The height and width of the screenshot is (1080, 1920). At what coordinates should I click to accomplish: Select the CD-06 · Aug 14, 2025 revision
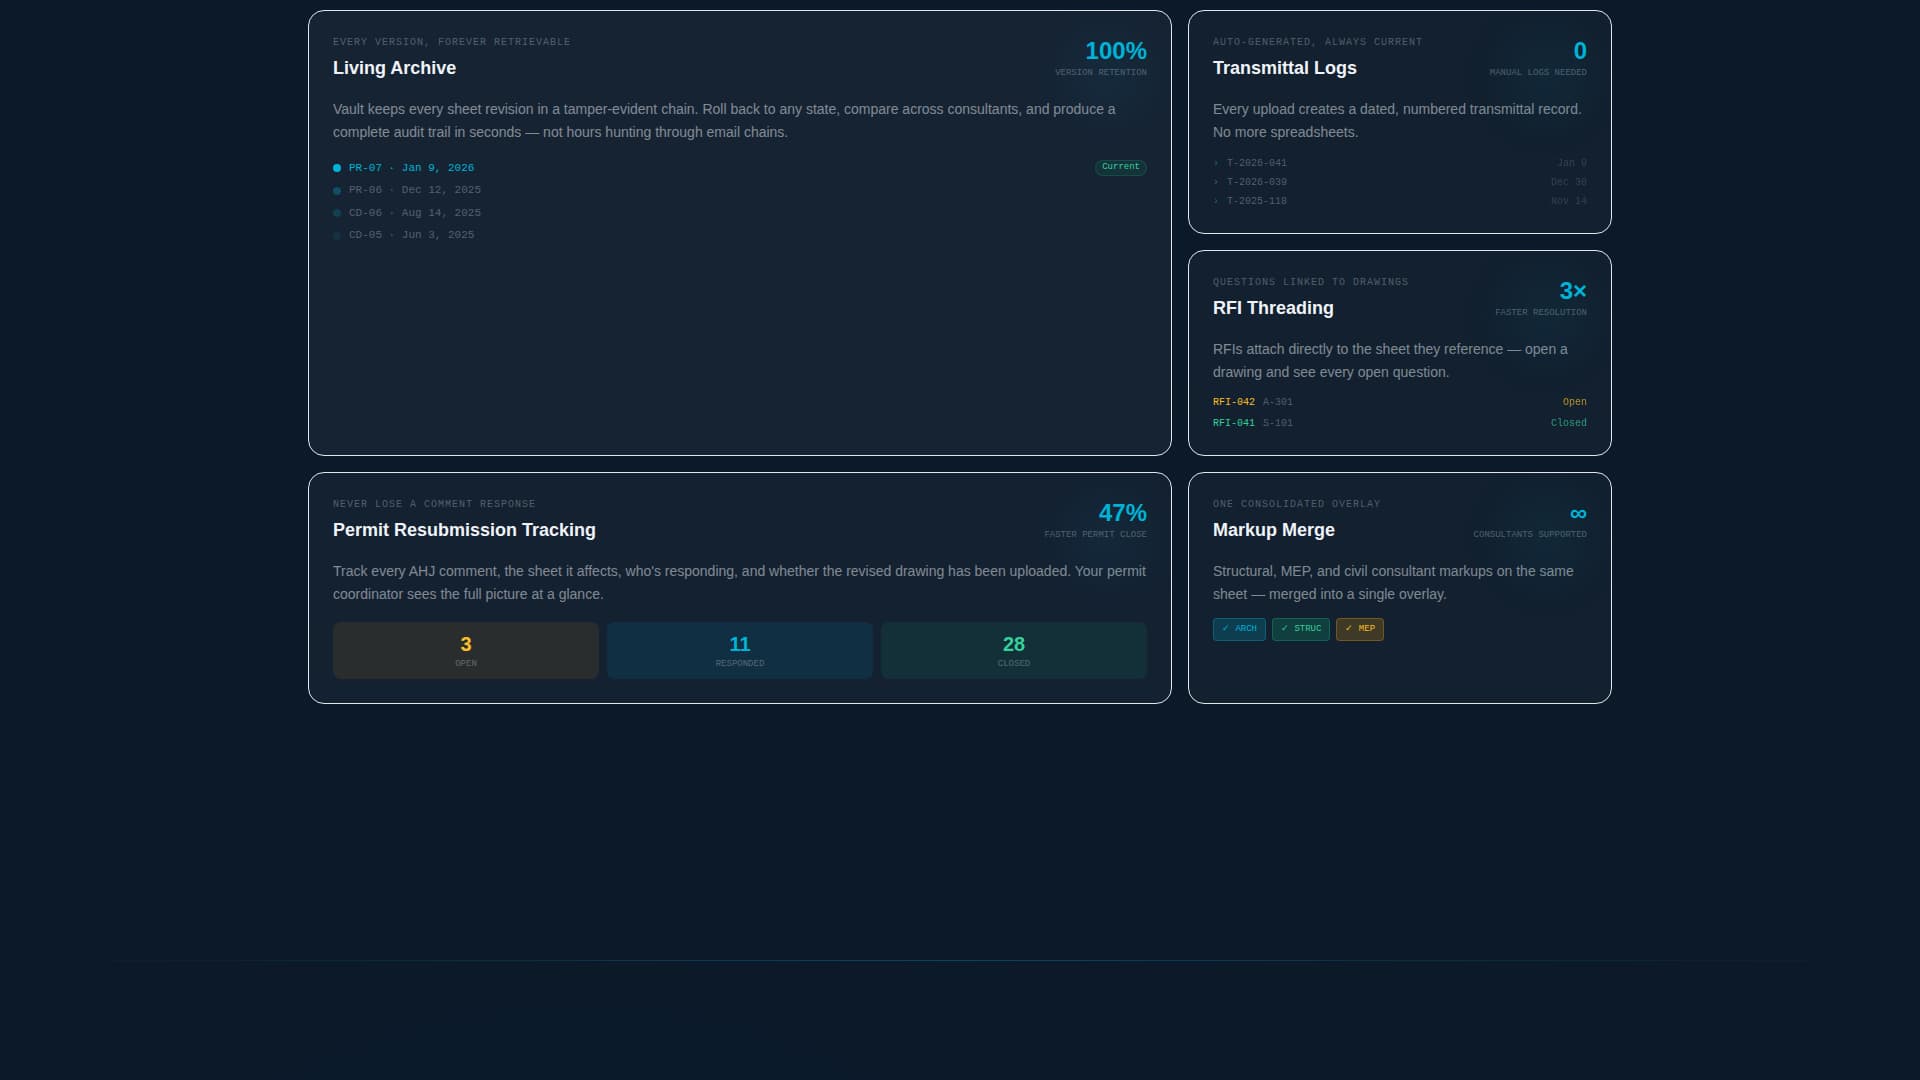[x=415, y=213]
